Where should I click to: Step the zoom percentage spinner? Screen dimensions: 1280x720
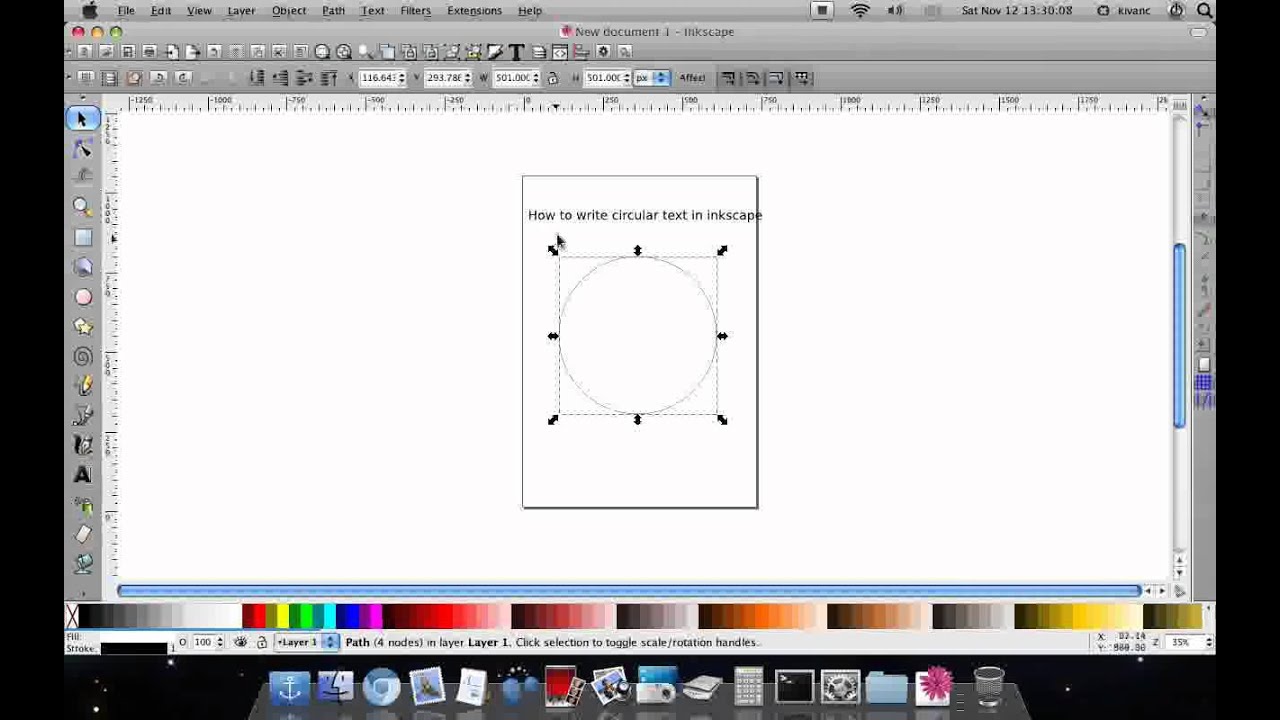pyautogui.click(x=1209, y=642)
